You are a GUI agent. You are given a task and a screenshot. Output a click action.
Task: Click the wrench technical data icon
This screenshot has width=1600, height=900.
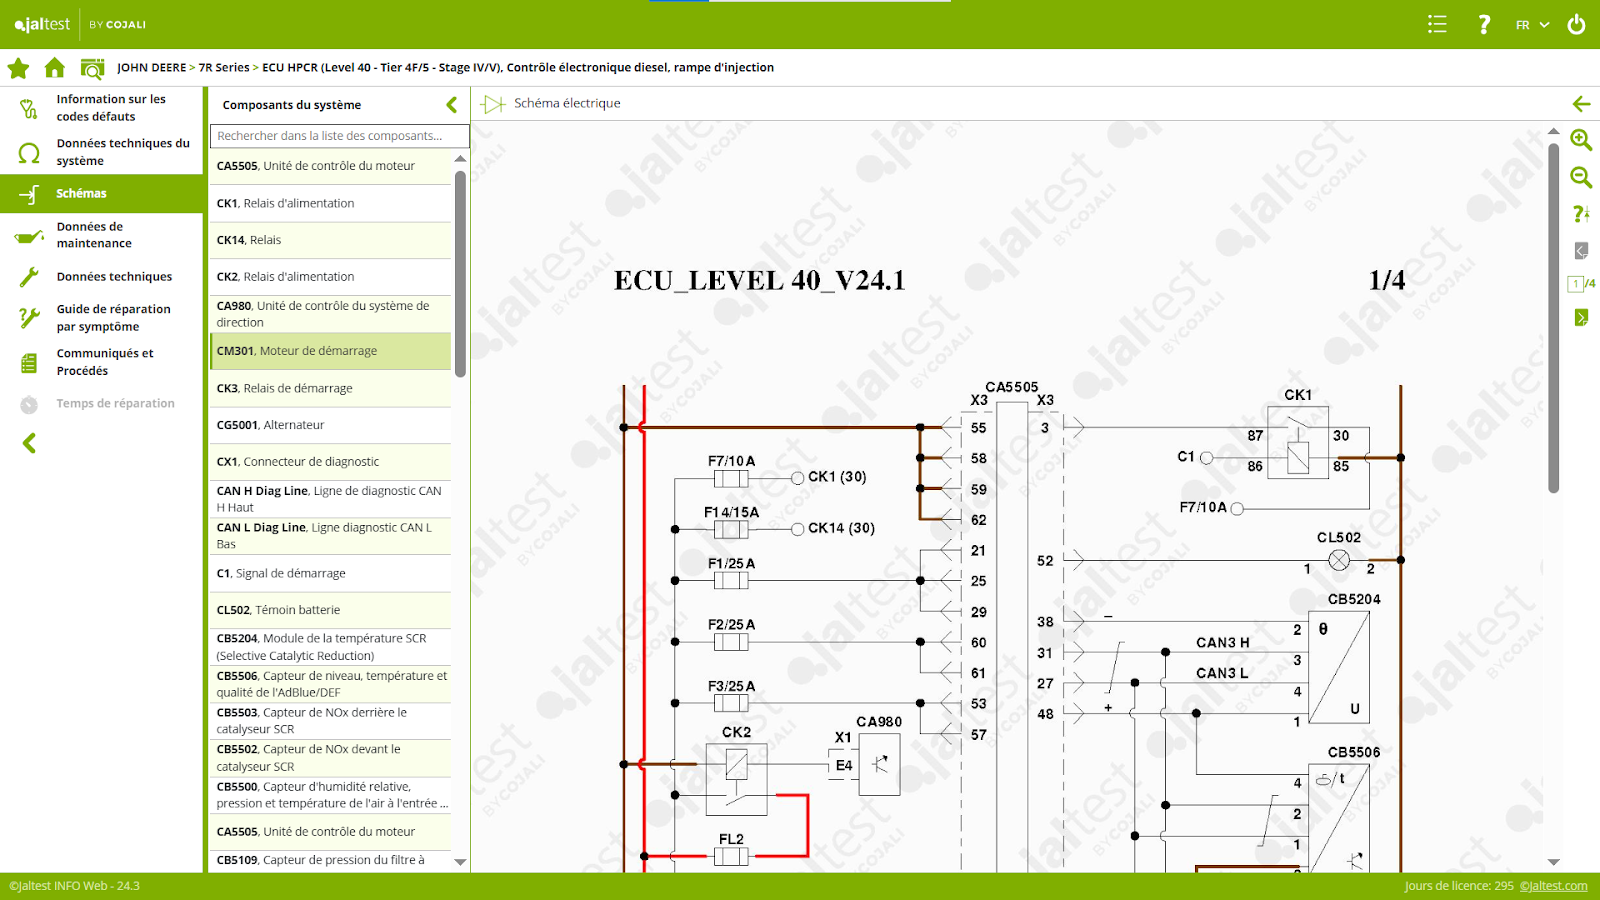click(29, 277)
